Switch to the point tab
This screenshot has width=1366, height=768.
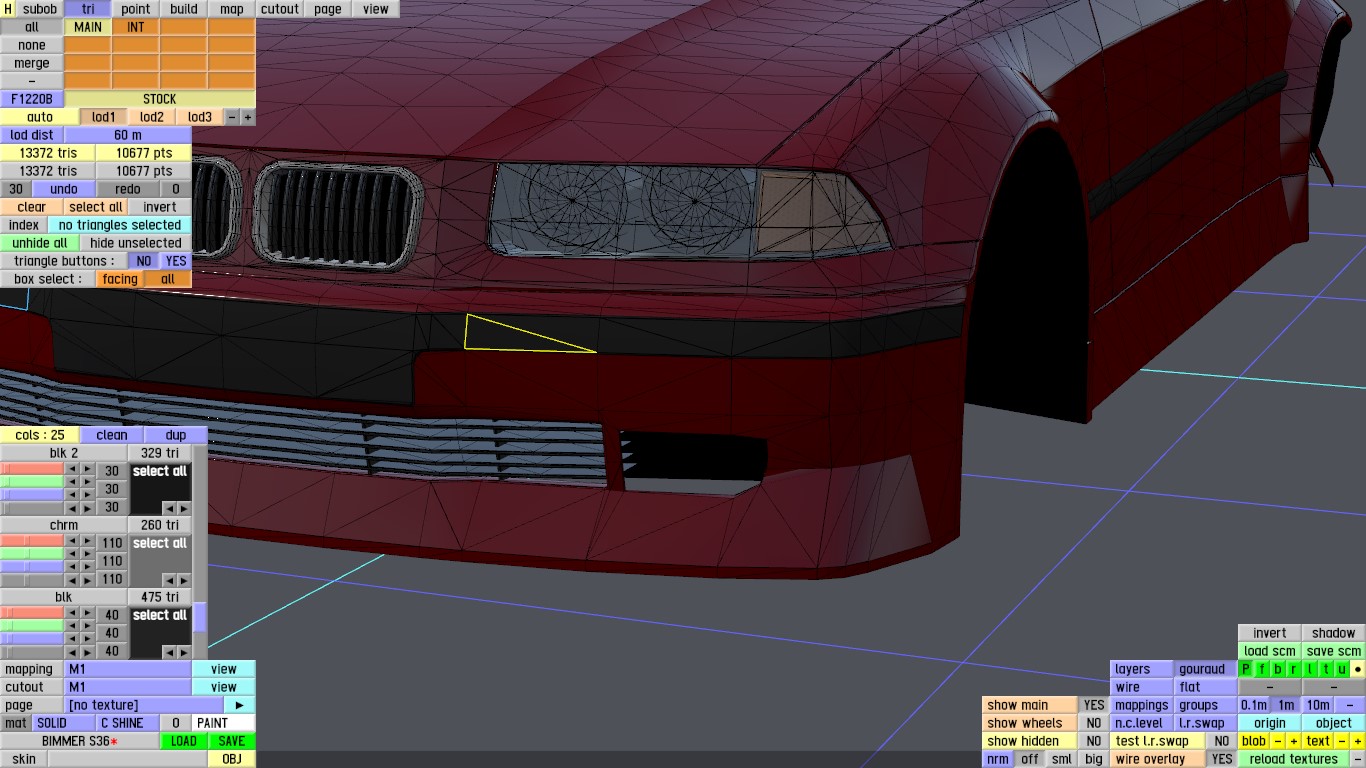[x=136, y=9]
